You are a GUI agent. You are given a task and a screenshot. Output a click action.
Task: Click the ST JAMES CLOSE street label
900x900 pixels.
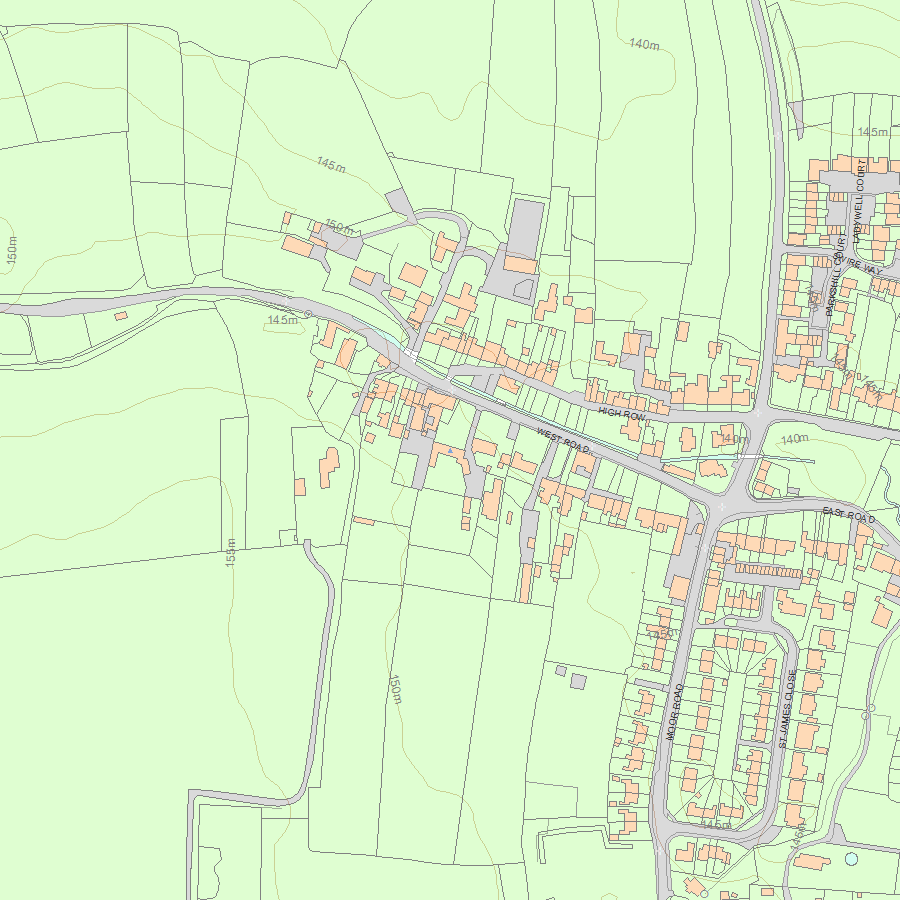(x=788, y=708)
